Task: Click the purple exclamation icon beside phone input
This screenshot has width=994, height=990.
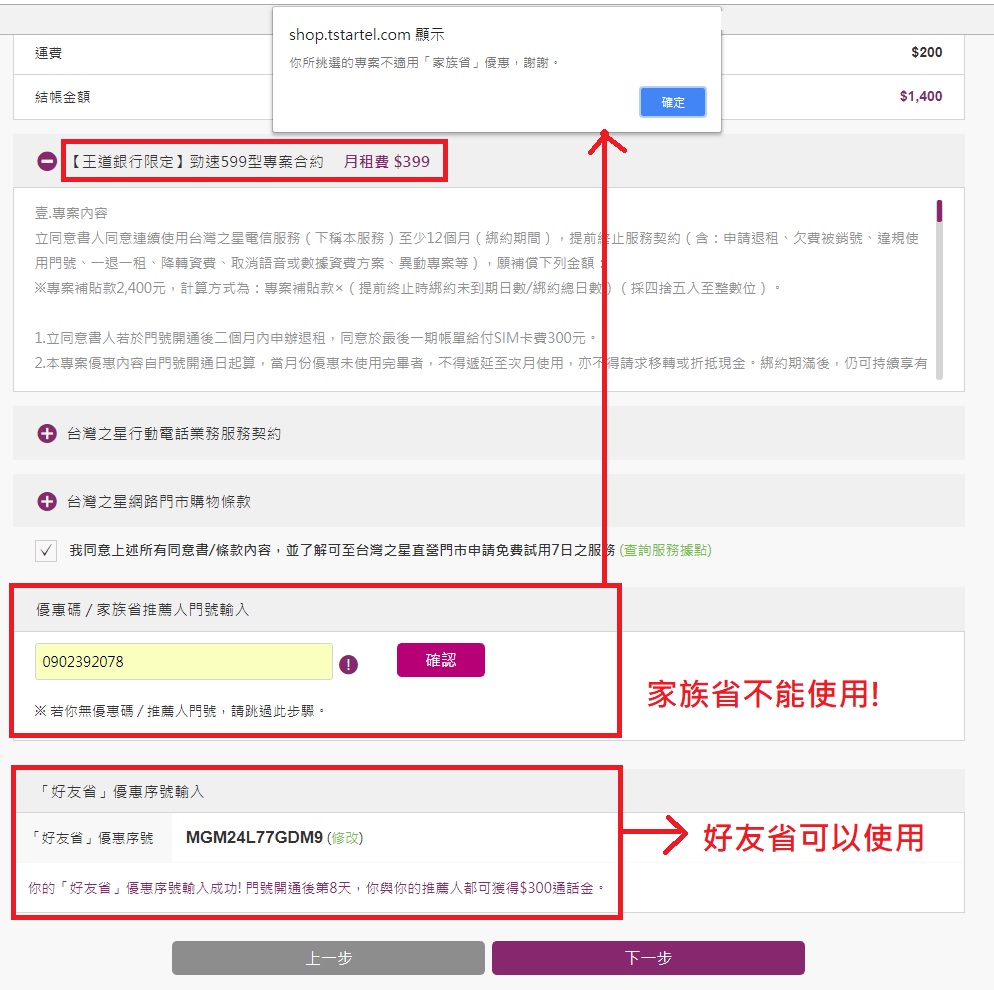Action: tap(348, 664)
